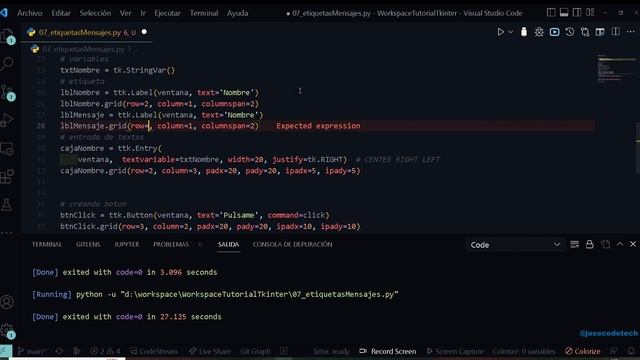The height and width of the screenshot is (360, 640).
Task: Switch to the SALIDA panel tab
Action: click(228, 244)
